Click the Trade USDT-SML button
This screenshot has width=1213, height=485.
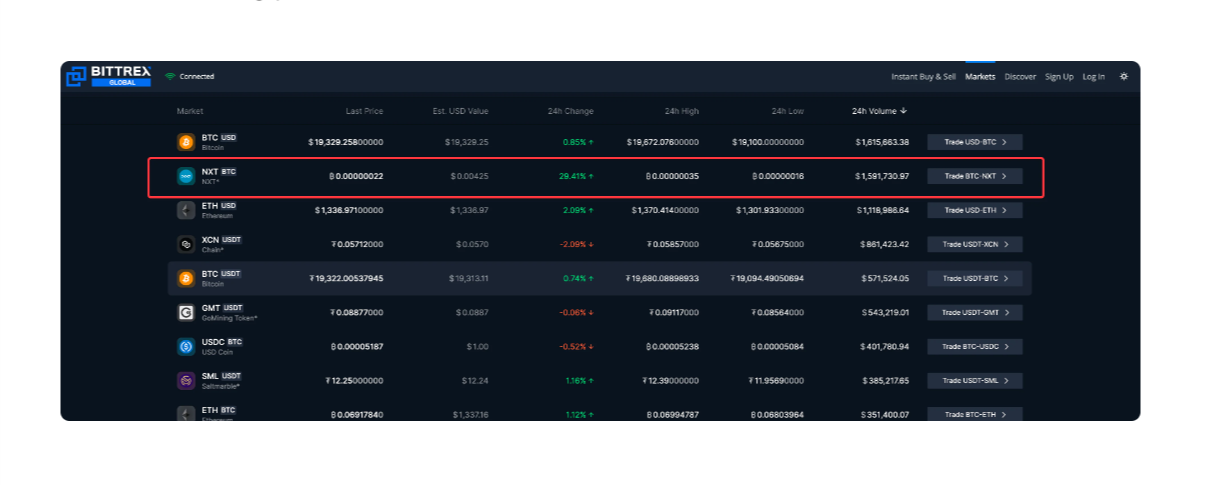[x=975, y=381]
